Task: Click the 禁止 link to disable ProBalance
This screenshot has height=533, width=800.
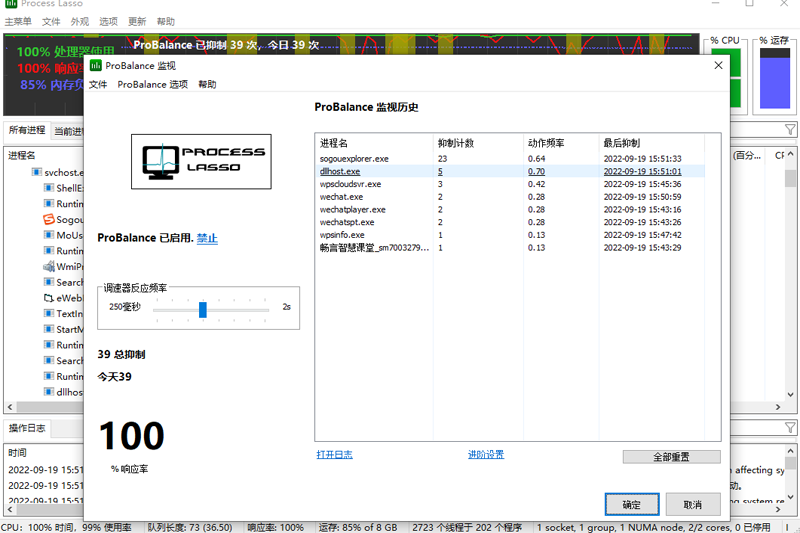Action: 207,238
